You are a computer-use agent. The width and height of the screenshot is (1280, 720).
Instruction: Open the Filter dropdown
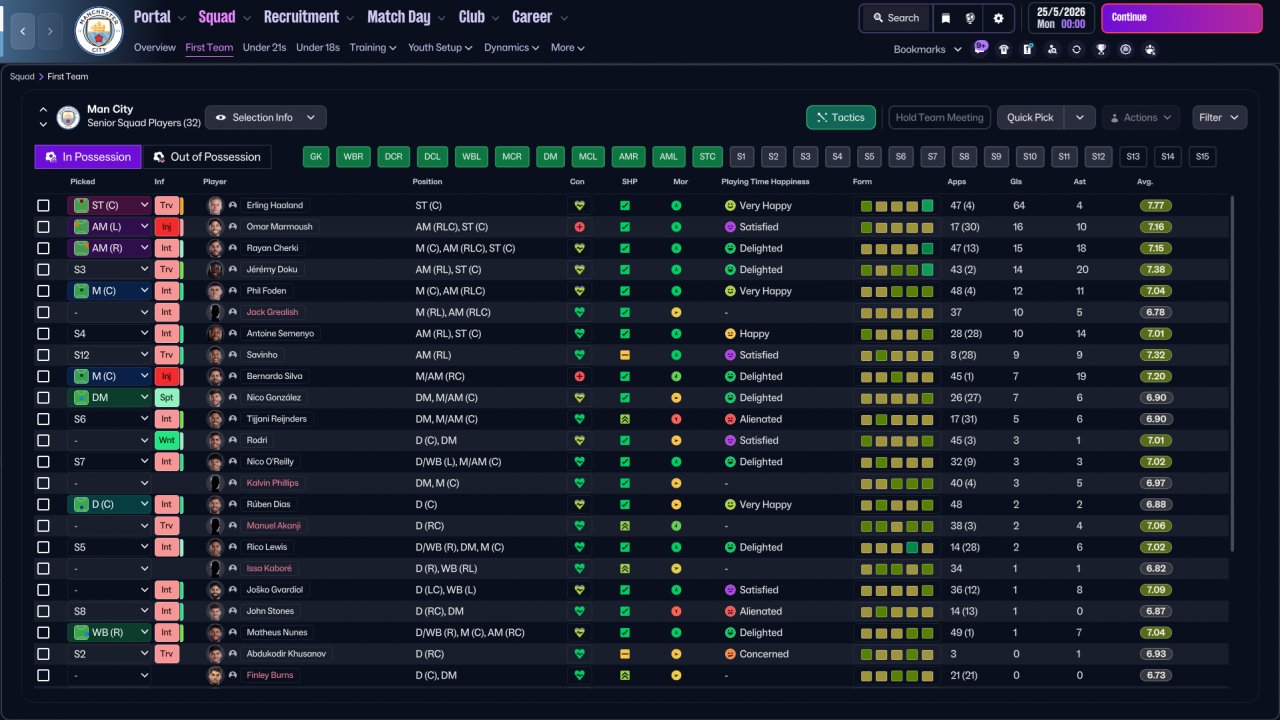tap(1219, 117)
